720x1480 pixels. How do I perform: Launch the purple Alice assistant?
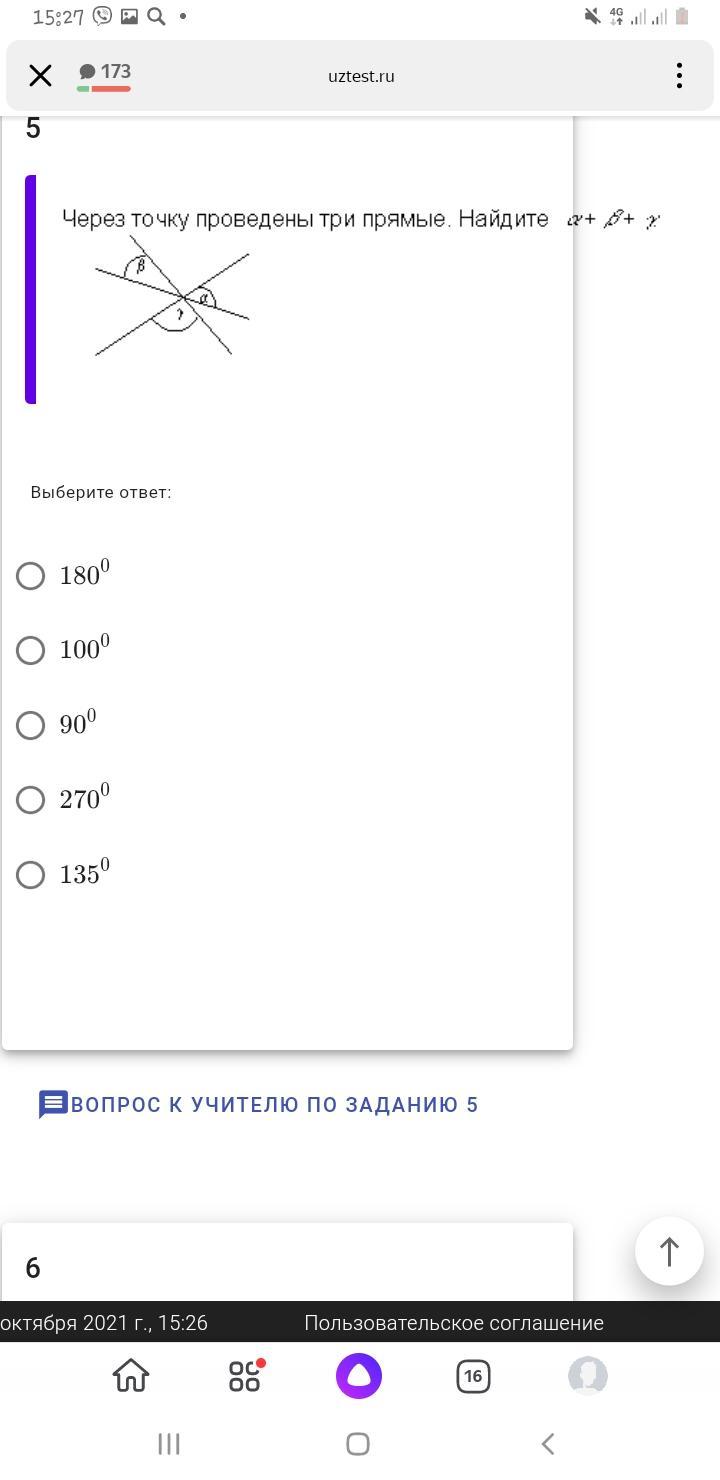359,1376
